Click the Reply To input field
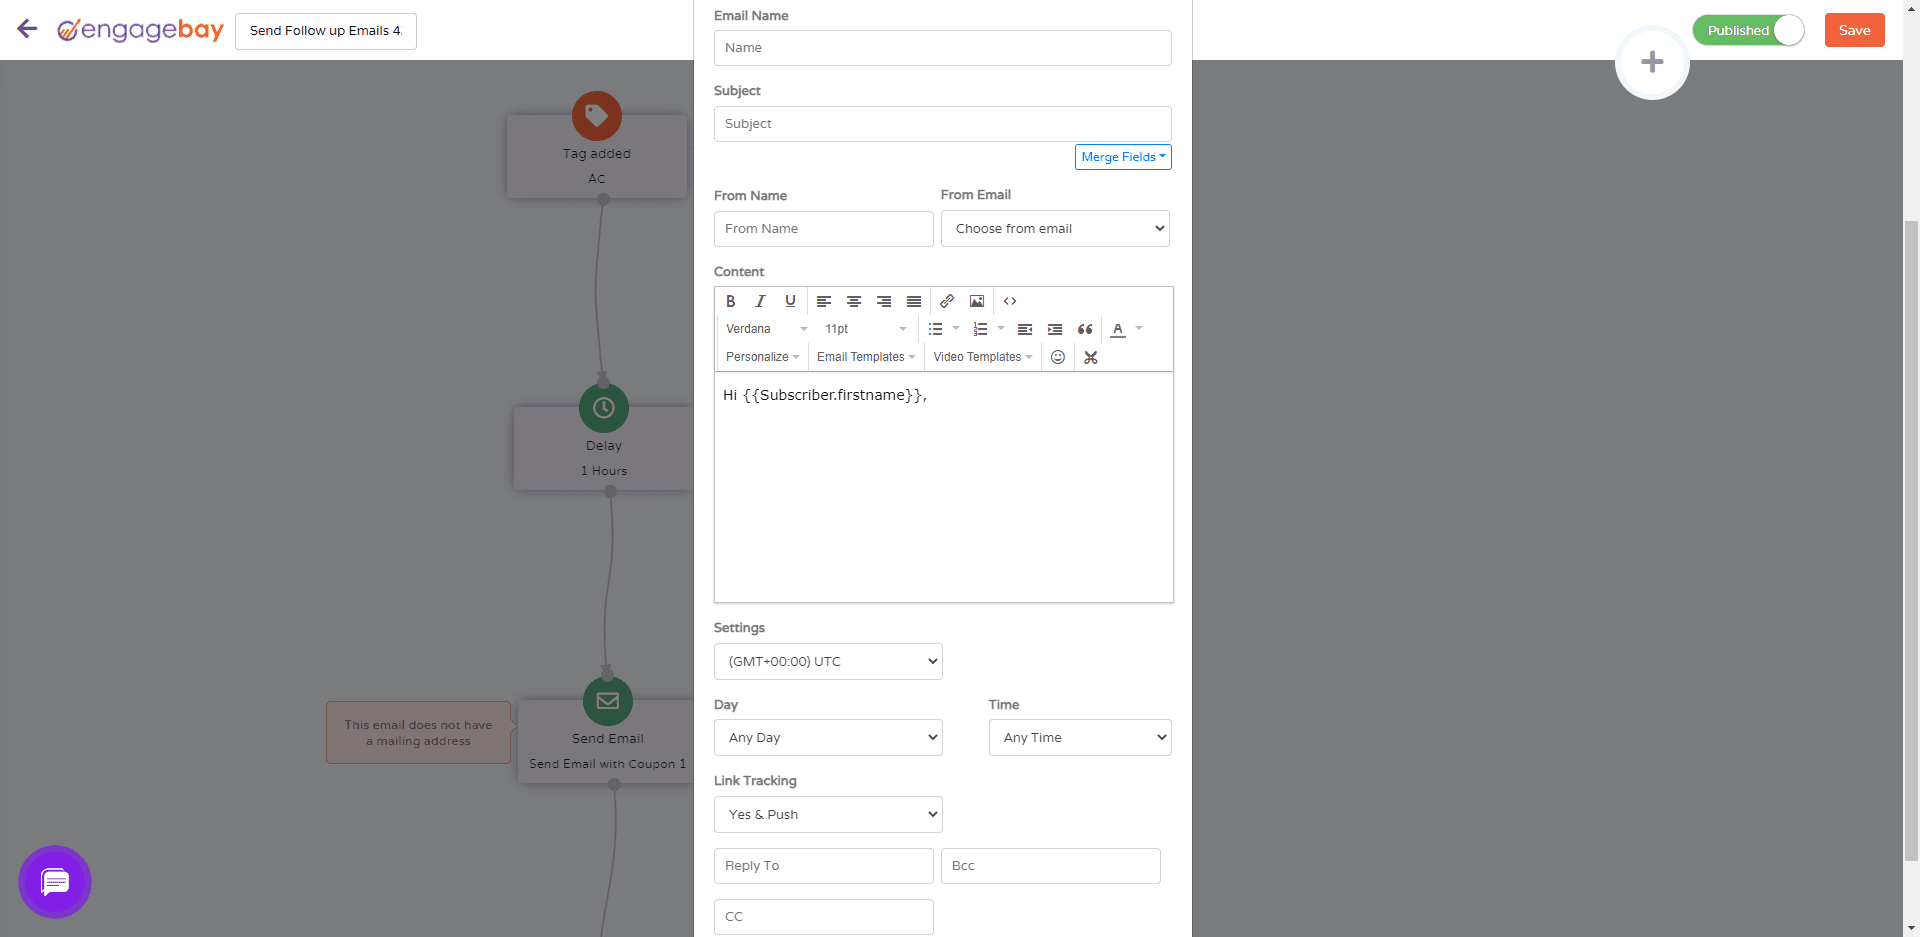 pos(824,866)
